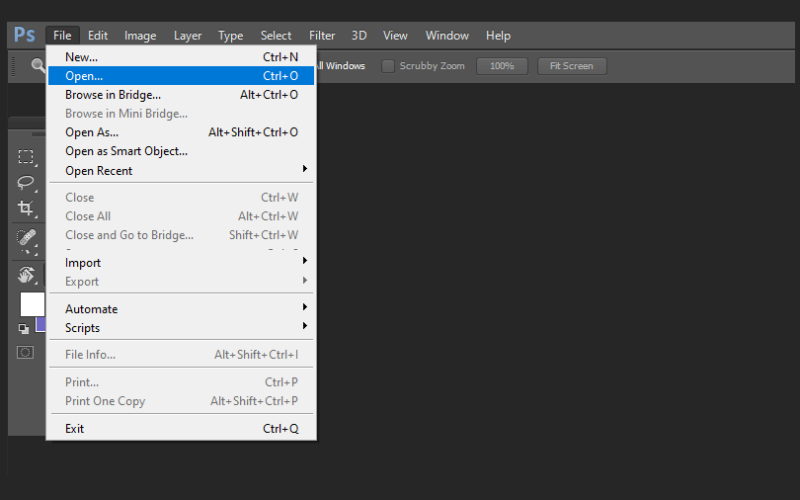Expand the Automate submenu

181,309
